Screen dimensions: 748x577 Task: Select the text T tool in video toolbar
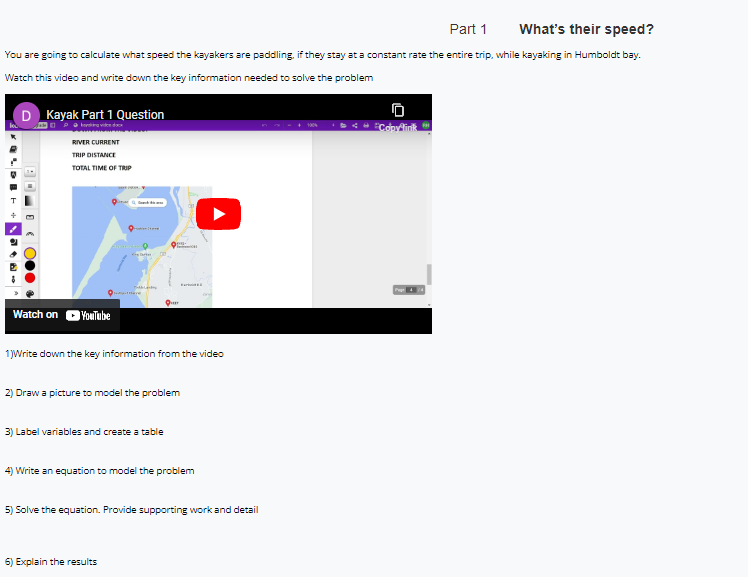pos(13,201)
